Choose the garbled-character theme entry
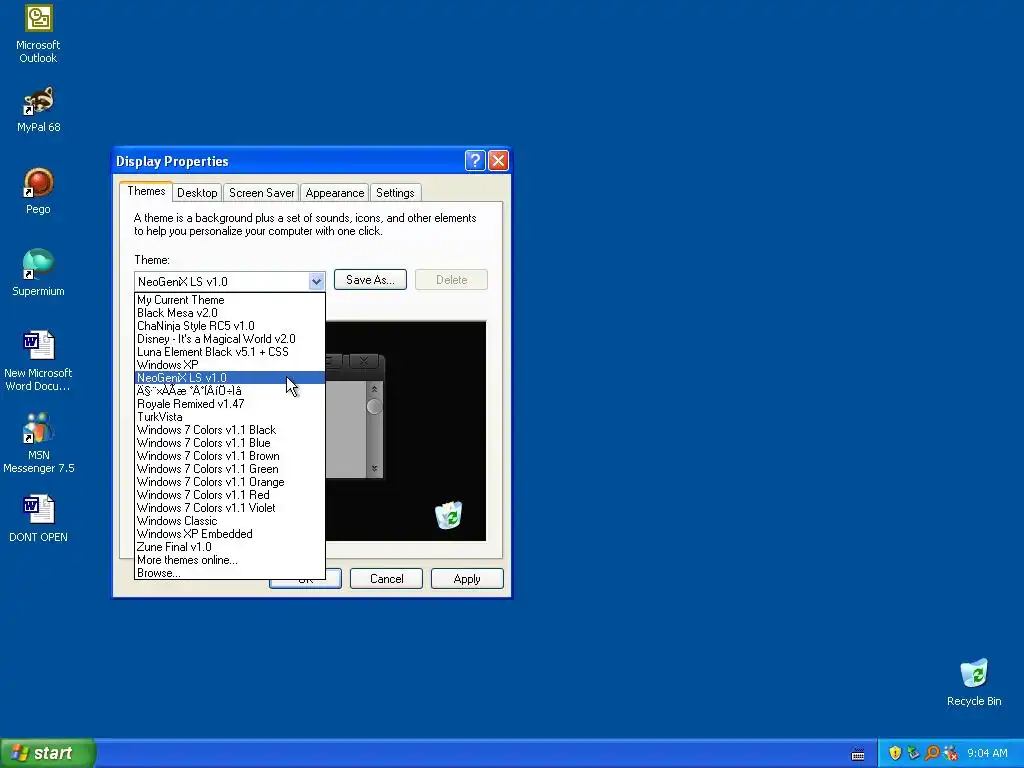Viewport: 1024px width, 768px height. click(x=229, y=391)
